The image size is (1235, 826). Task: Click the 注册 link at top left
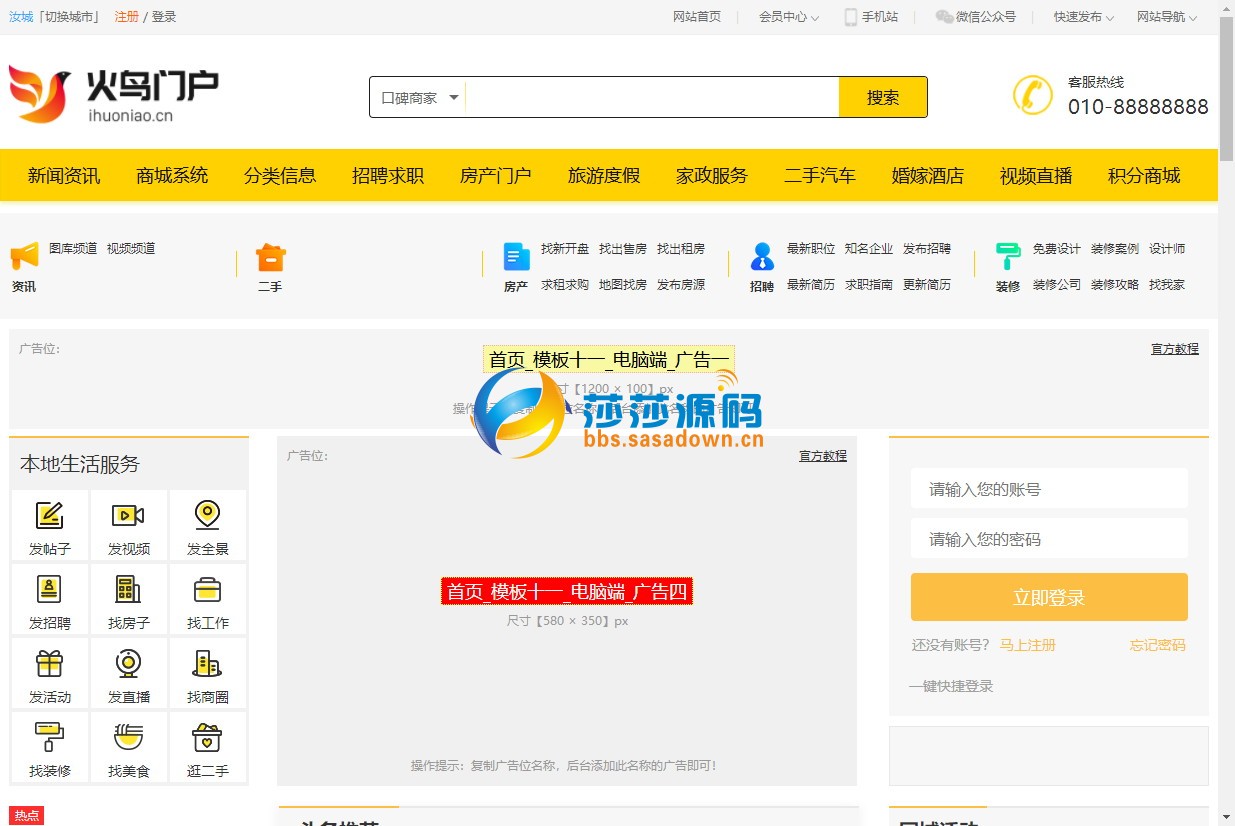tap(127, 17)
